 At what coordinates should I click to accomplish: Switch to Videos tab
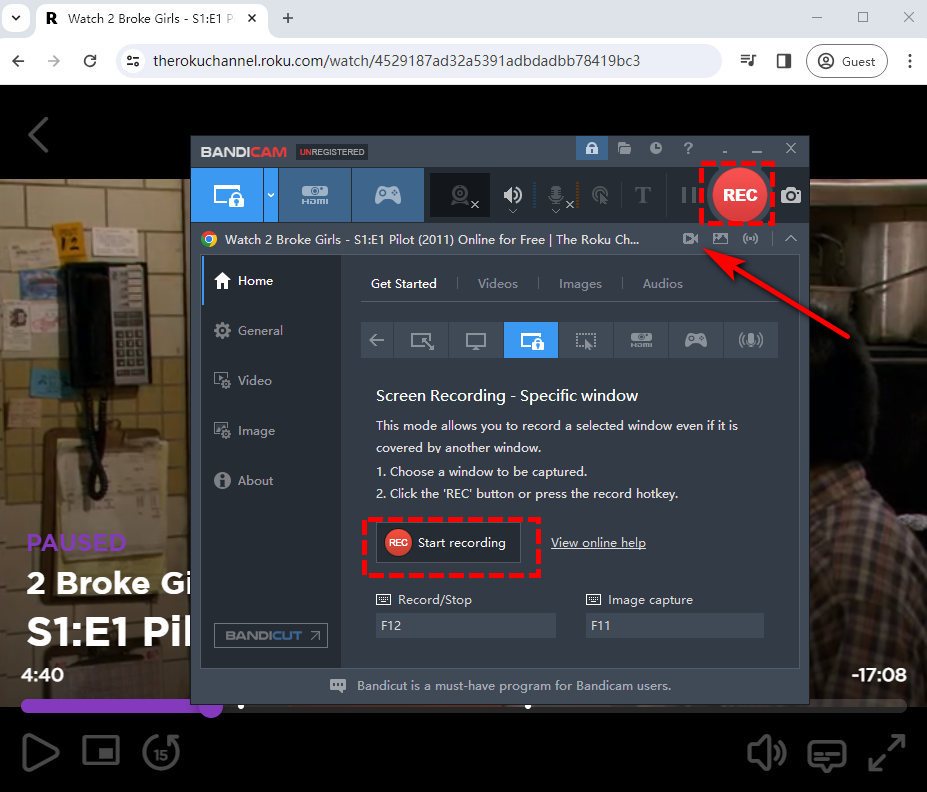pyautogui.click(x=498, y=284)
